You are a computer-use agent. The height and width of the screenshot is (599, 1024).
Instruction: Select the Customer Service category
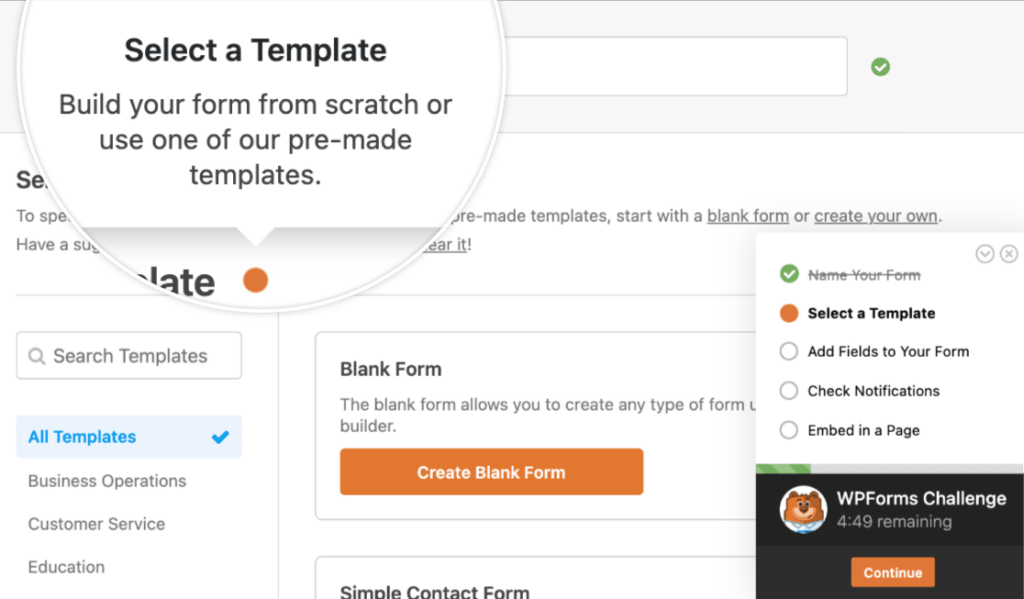(96, 524)
